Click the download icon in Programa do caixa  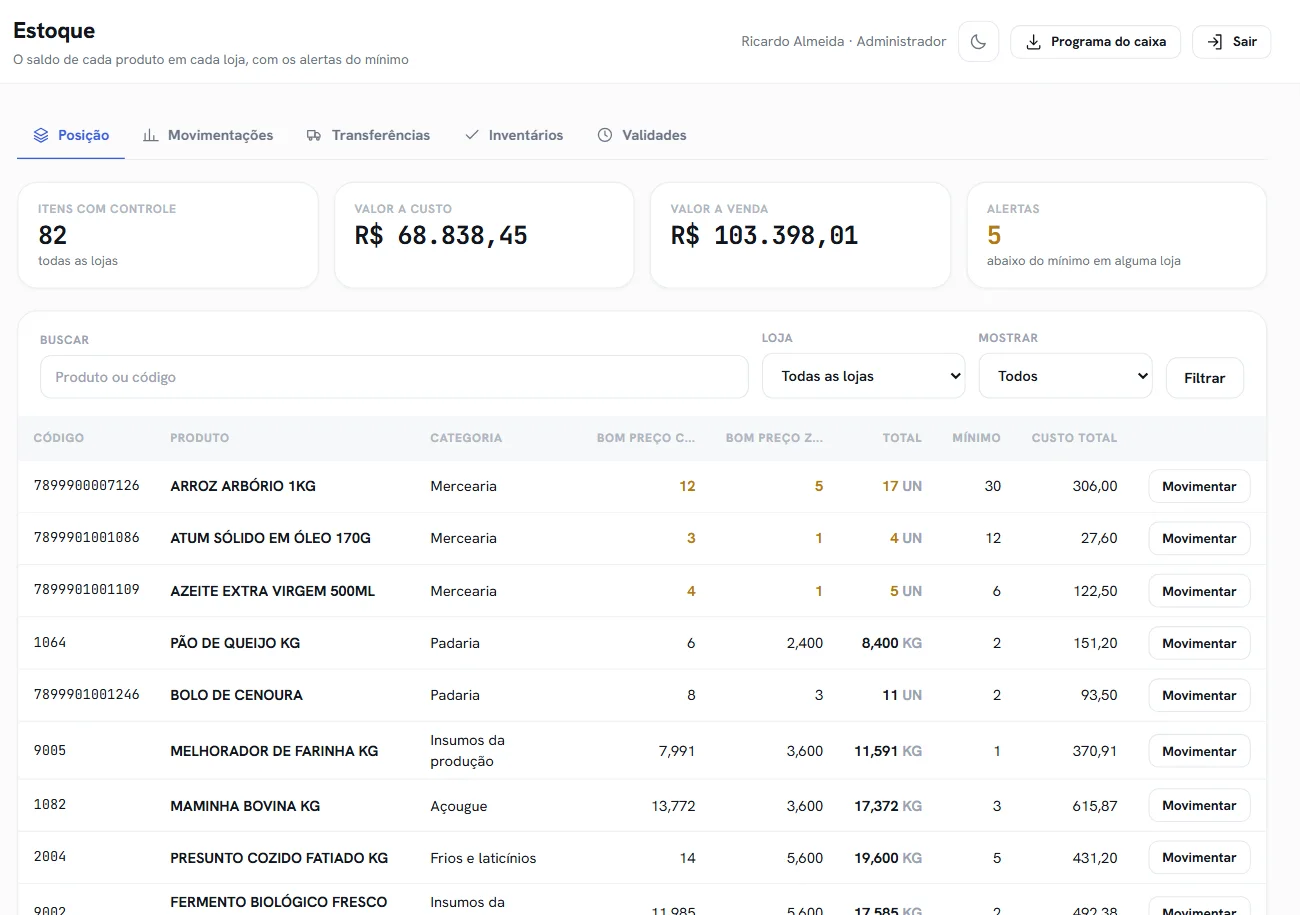click(1033, 42)
